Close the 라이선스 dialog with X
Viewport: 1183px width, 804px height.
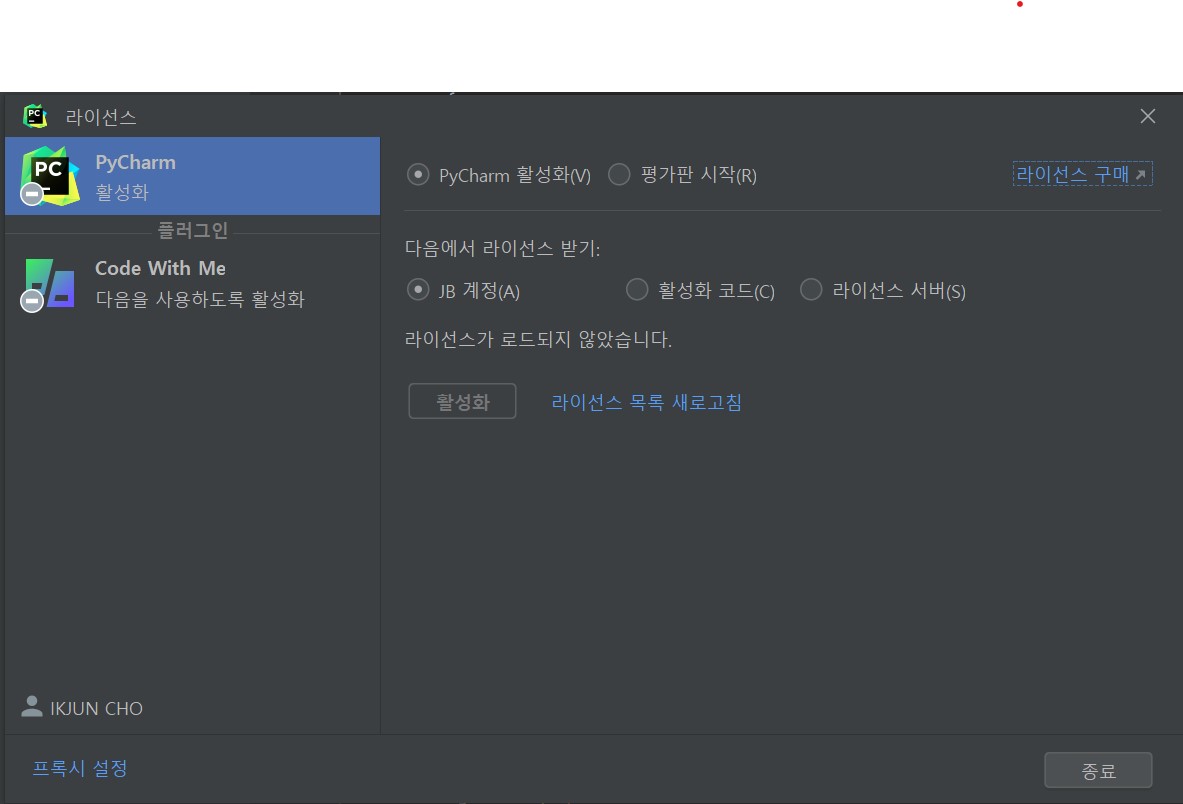click(1148, 116)
